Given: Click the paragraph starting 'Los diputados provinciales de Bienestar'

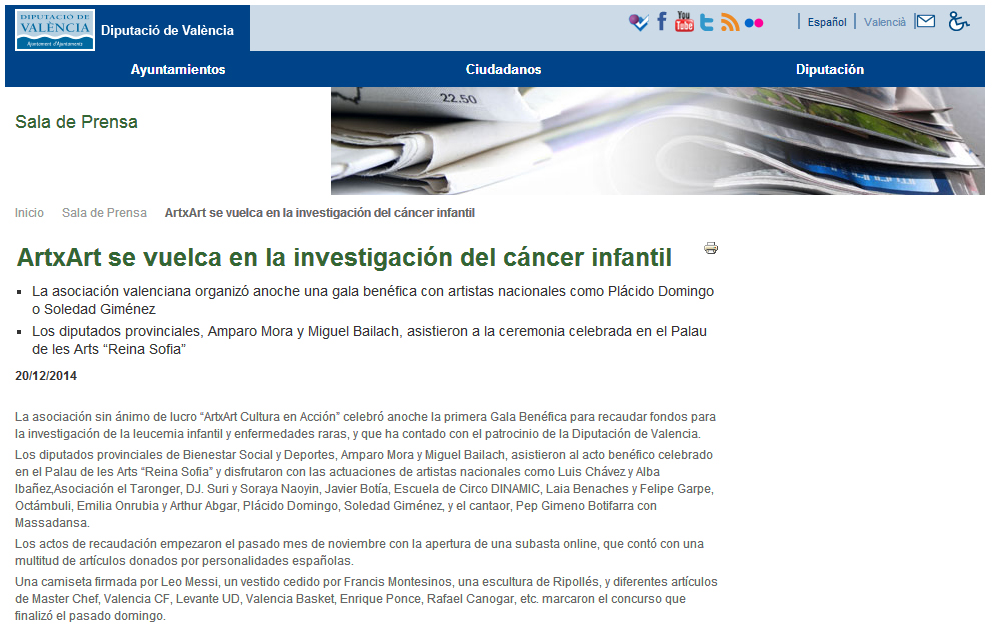Looking at the screenshot, I should [364, 488].
